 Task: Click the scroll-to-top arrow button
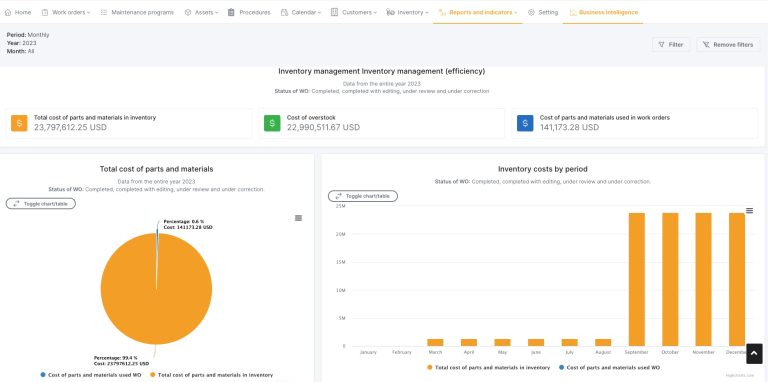pyautogui.click(x=754, y=354)
